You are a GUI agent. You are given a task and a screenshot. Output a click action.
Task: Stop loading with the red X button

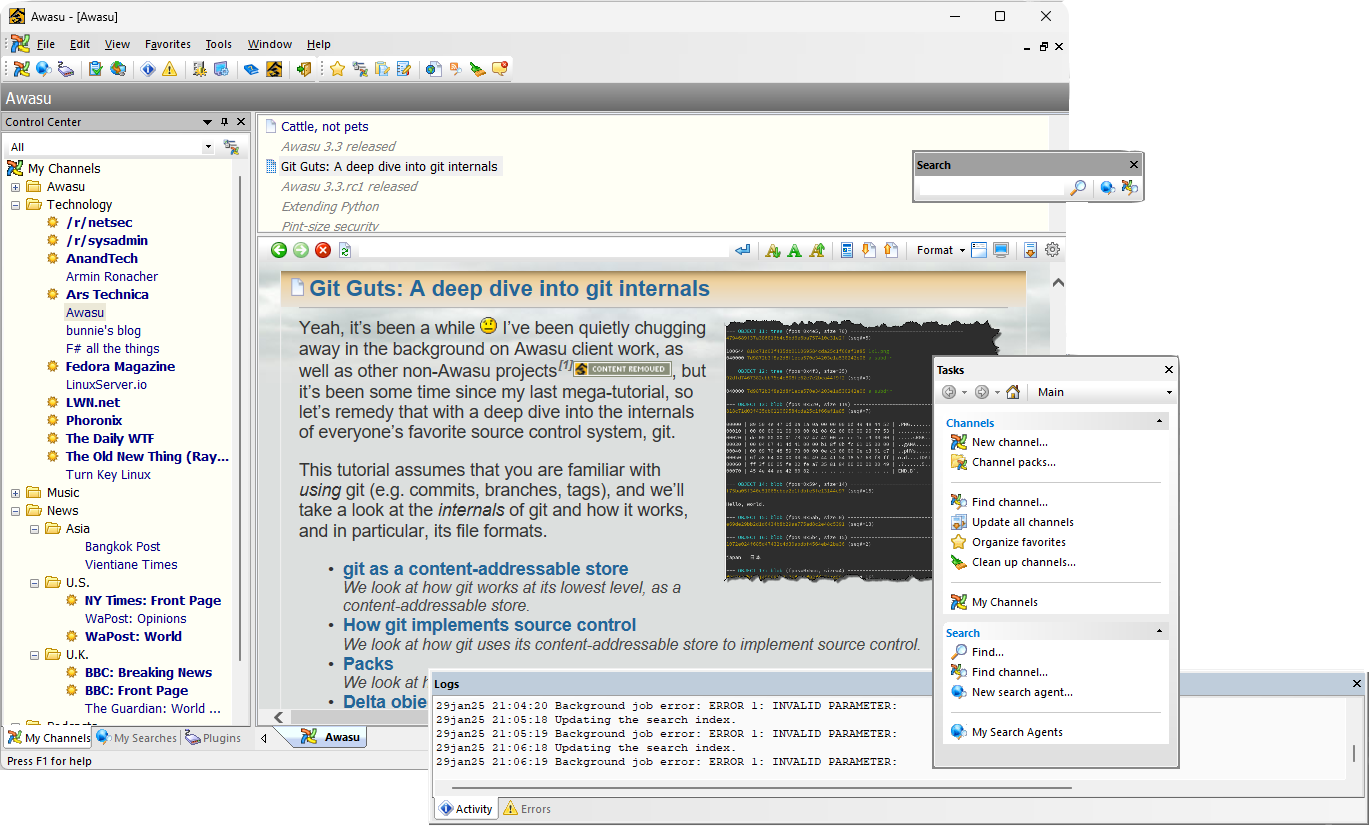(x=323, y=250)
